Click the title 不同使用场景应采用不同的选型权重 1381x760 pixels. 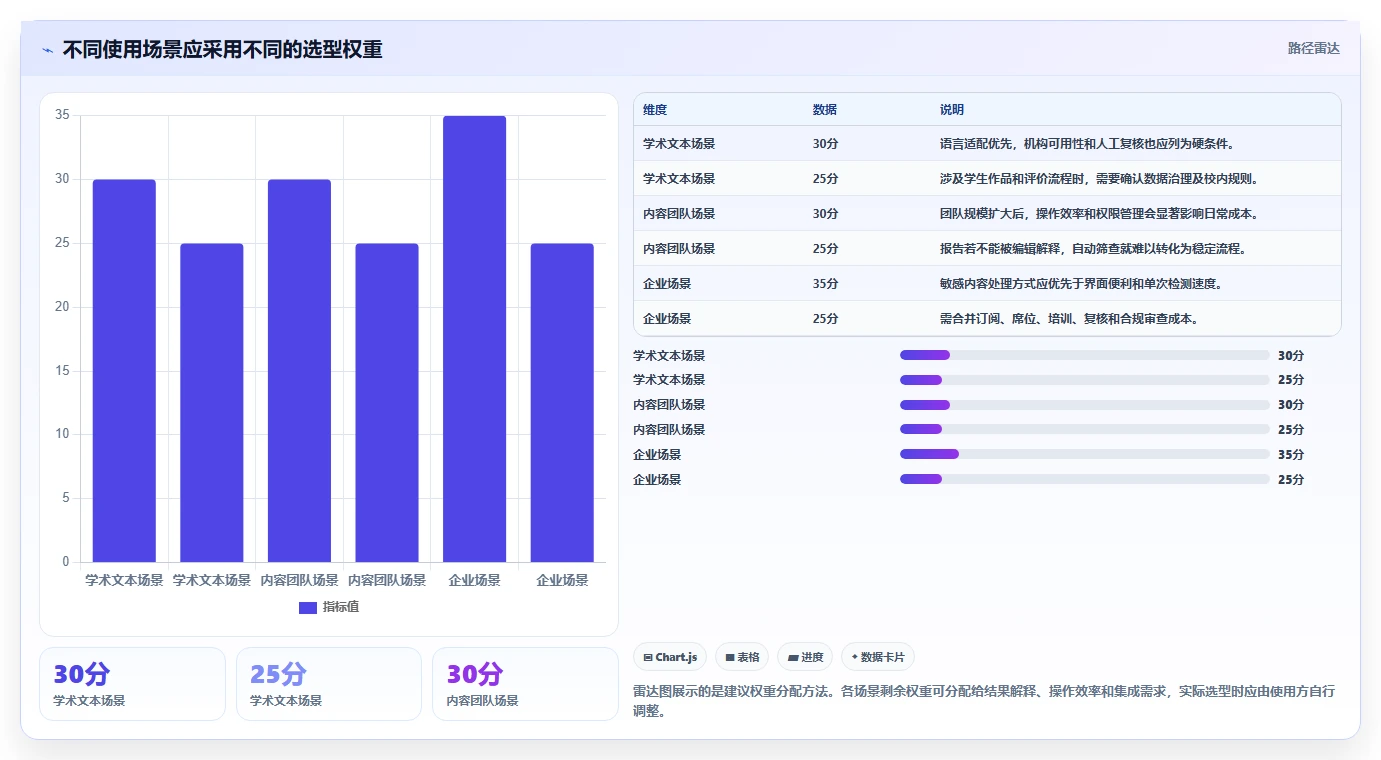pos(223,49)
